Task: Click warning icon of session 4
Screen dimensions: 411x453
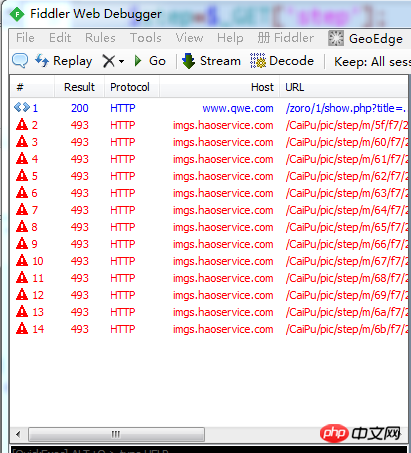Action: [22, 159]
